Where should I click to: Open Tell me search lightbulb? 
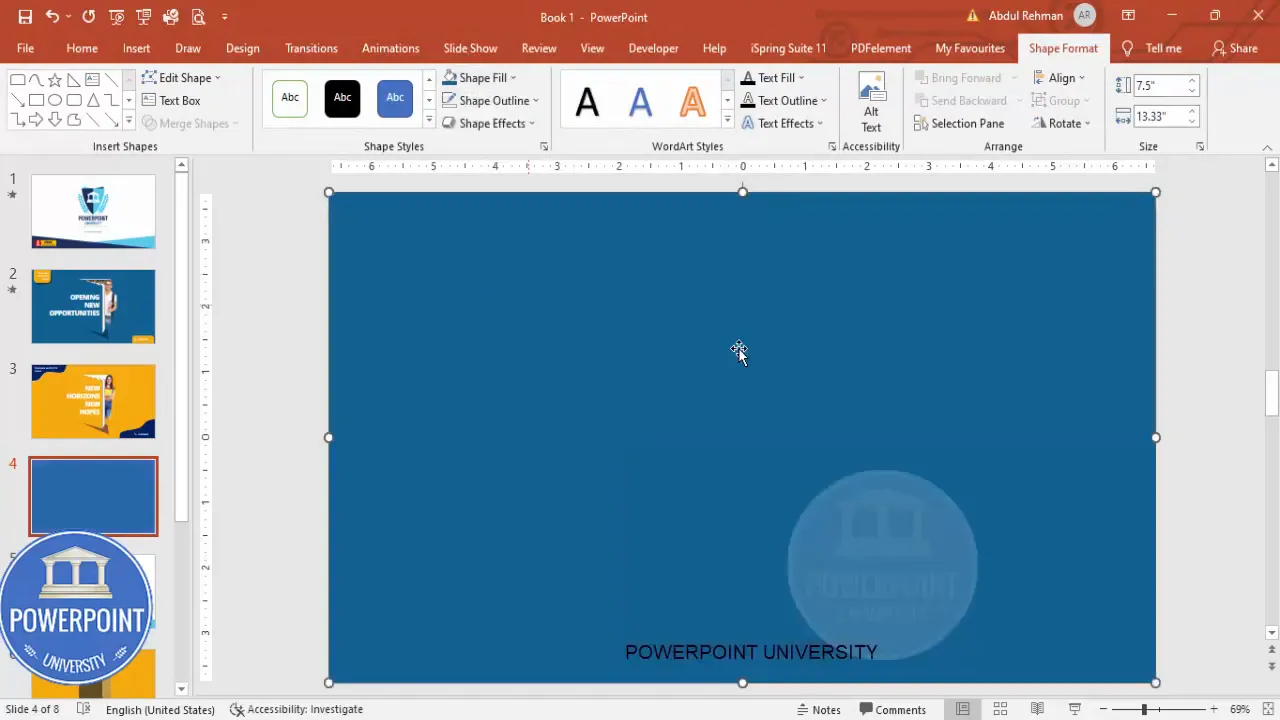(1128, 48)
